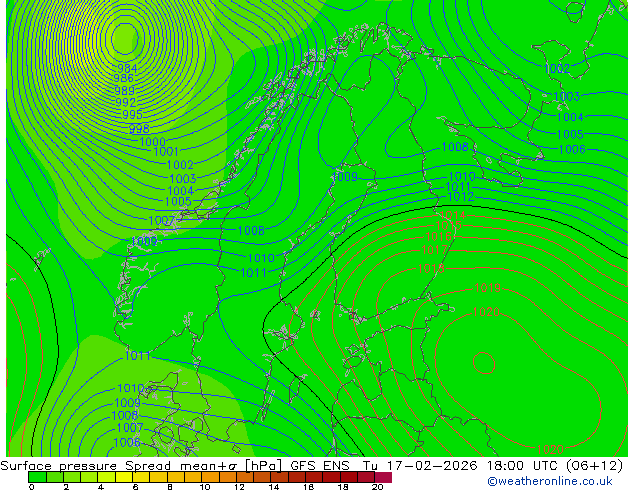Select the 1000 hPa contour label
This screenshot has width=634, height=490.
[x=152, y=142]
